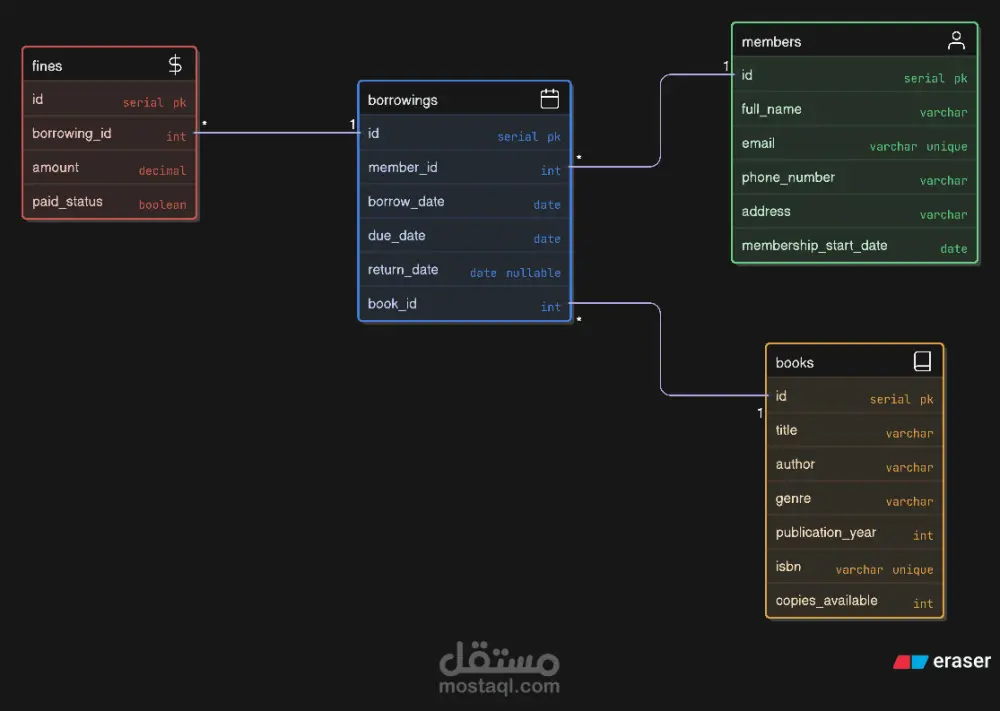Toggle the nullable attribute on return_date
This screenshot has height=711, width=1000.
click(533, 272)
